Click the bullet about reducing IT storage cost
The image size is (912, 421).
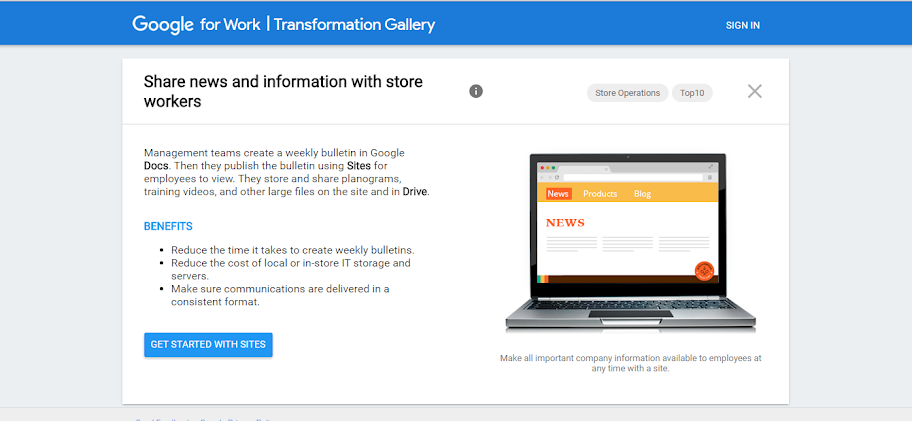[291, 269]
